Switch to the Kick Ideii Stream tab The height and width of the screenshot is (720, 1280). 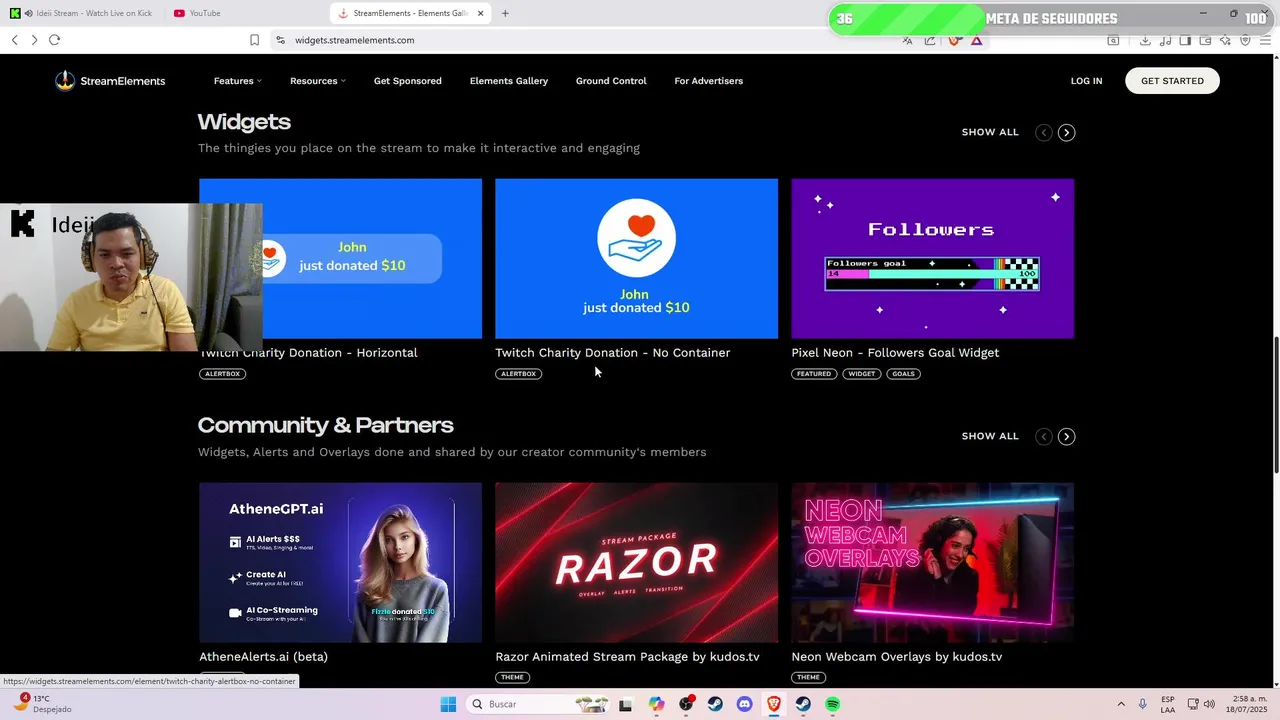point(82,13)
